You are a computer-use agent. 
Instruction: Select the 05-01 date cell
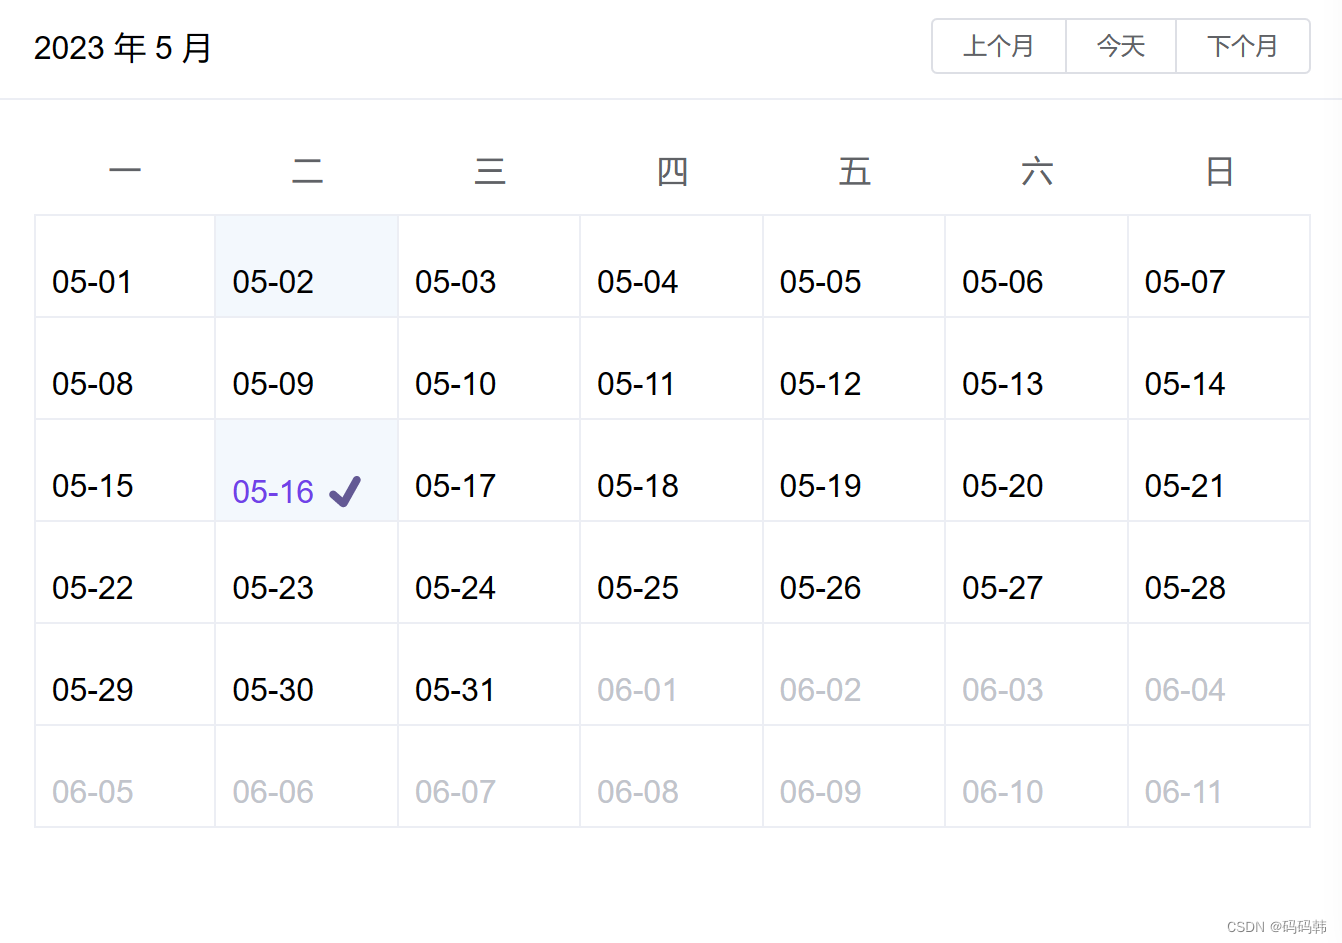point(125,267)
